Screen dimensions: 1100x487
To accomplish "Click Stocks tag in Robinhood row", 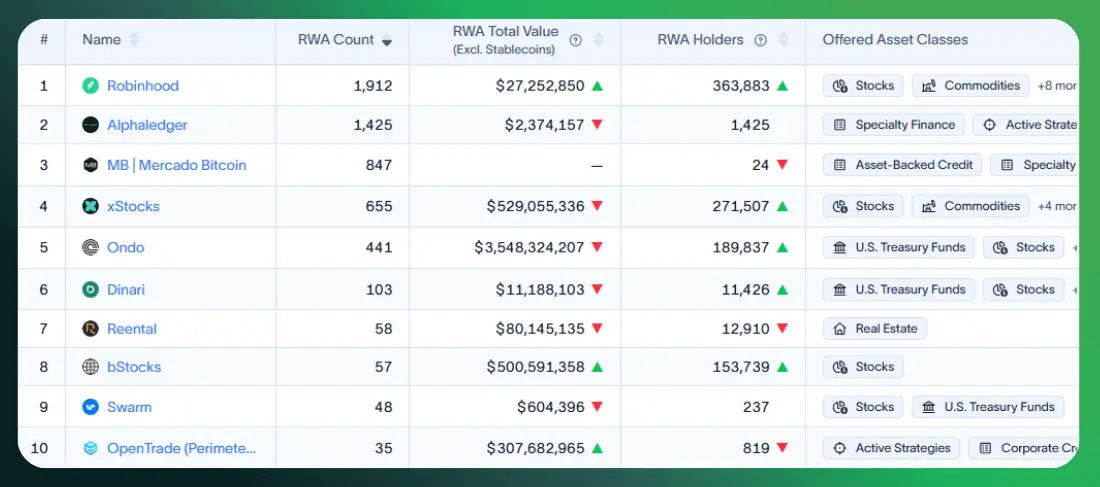I will pyautogui.click(x=863, y=86).
